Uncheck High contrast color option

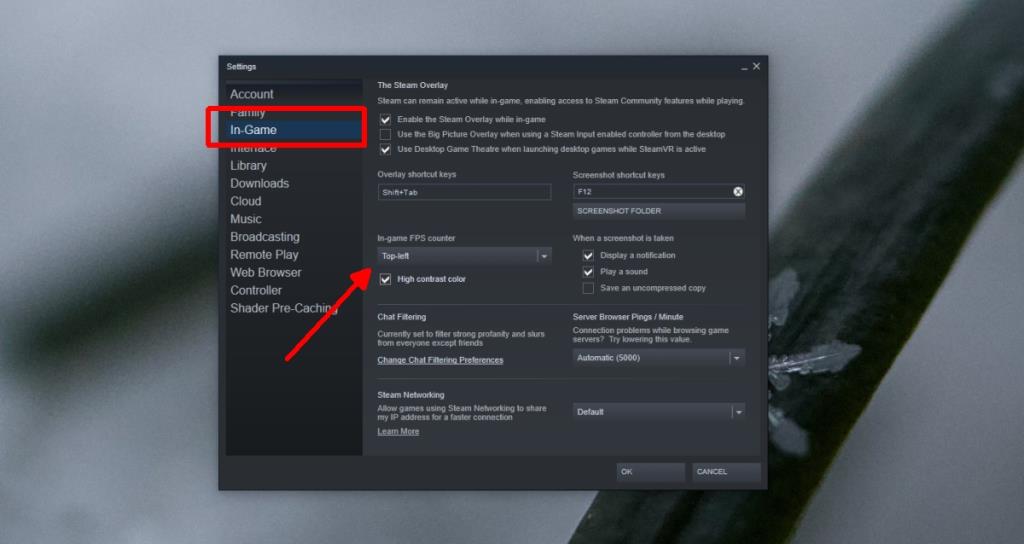pos(385,280)
